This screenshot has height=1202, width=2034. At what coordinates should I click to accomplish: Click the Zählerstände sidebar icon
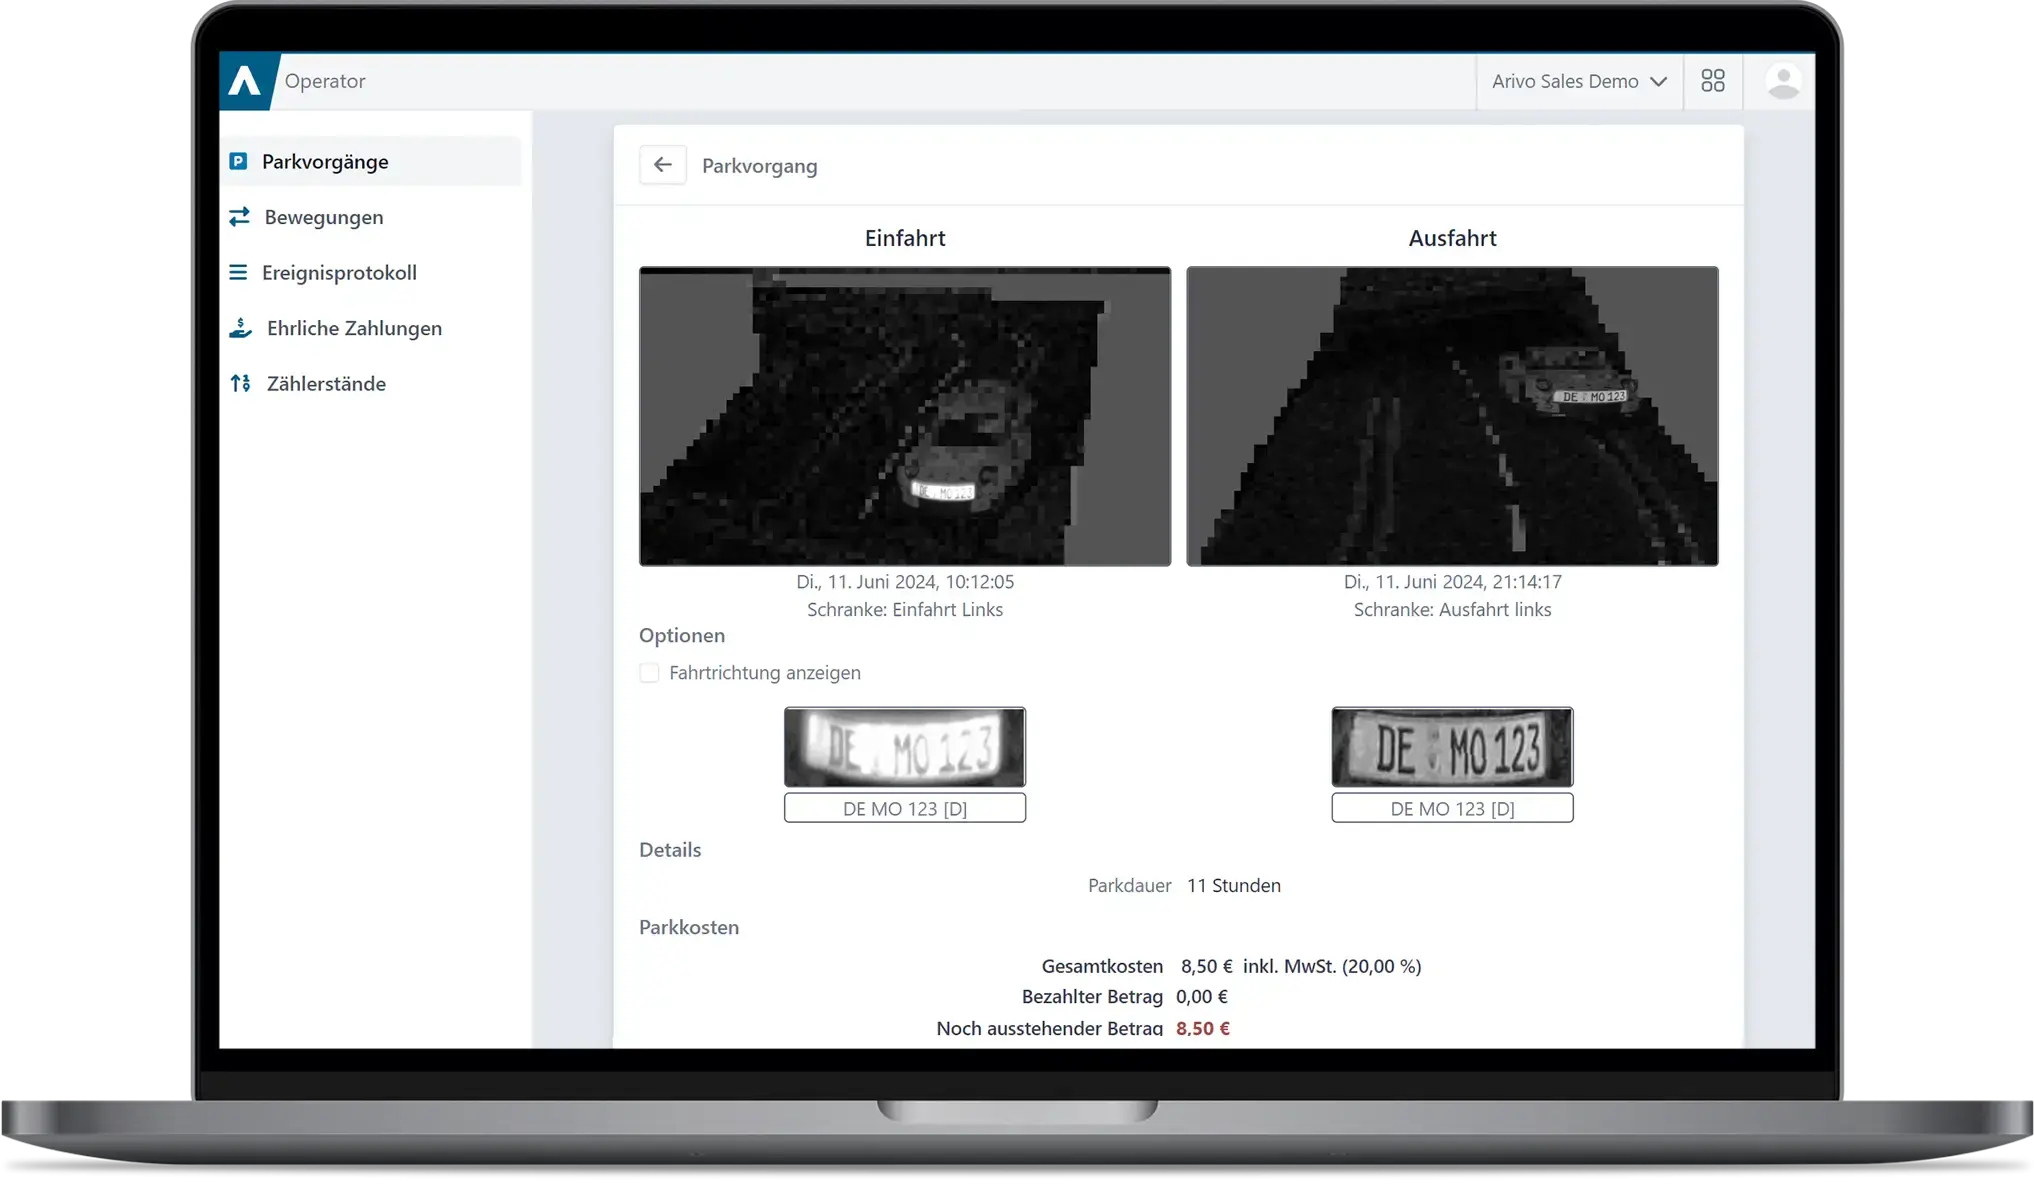click(x=240, y=382)
